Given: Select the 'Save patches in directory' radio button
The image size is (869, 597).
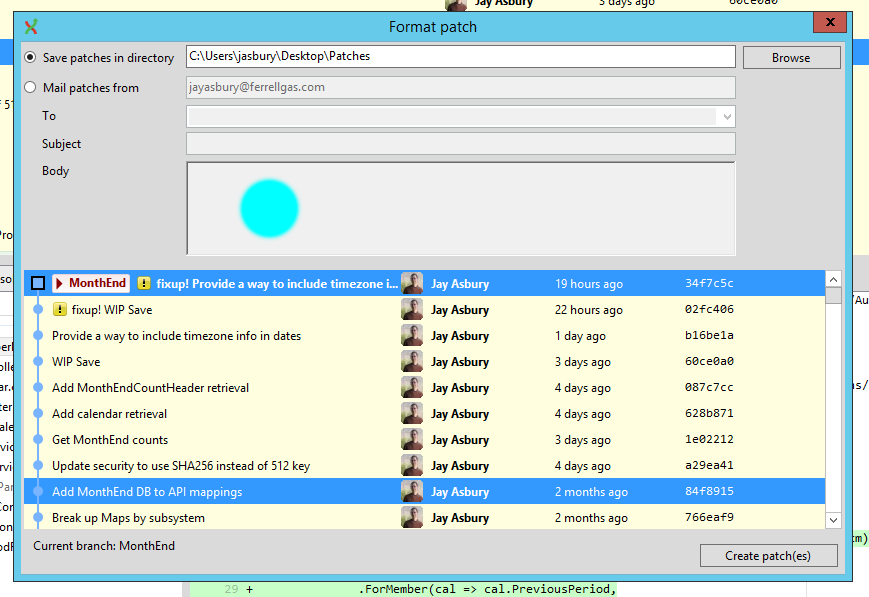Looking at the screenshot, I should (29, 57).
